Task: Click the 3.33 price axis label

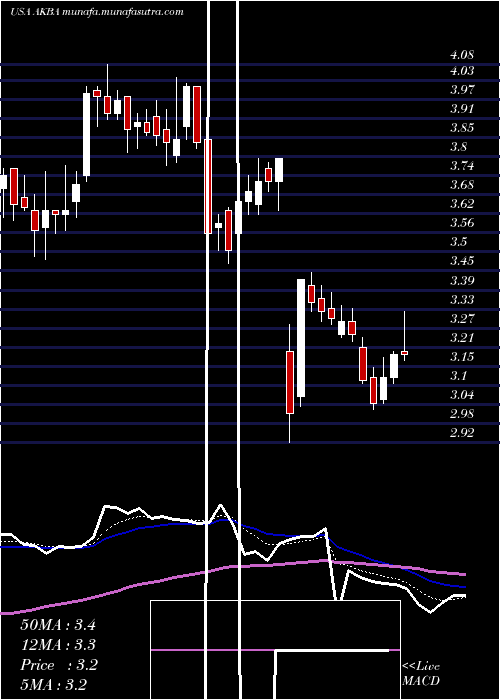Action: click(x=462, y=299)
